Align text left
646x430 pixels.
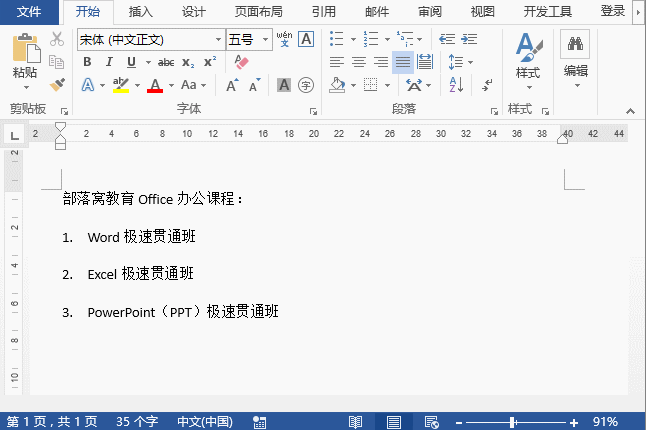[x=337, y=62]
